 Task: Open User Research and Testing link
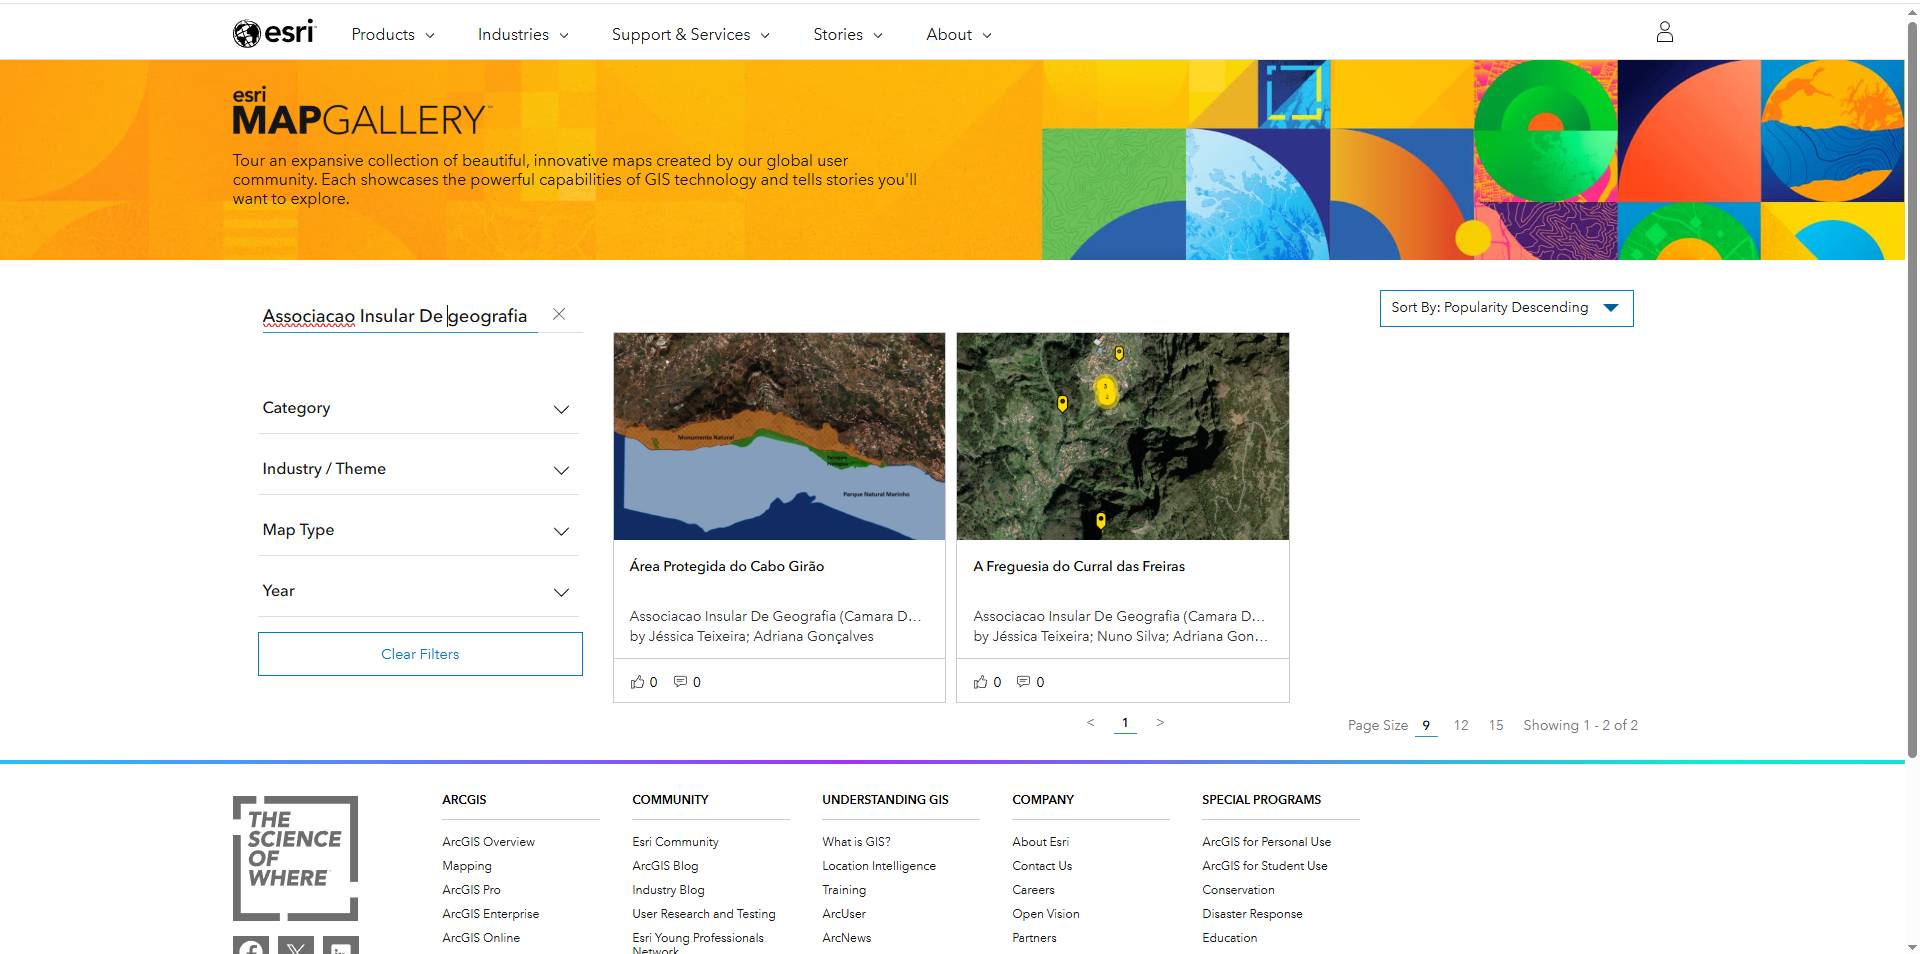[x=704, y=914]
